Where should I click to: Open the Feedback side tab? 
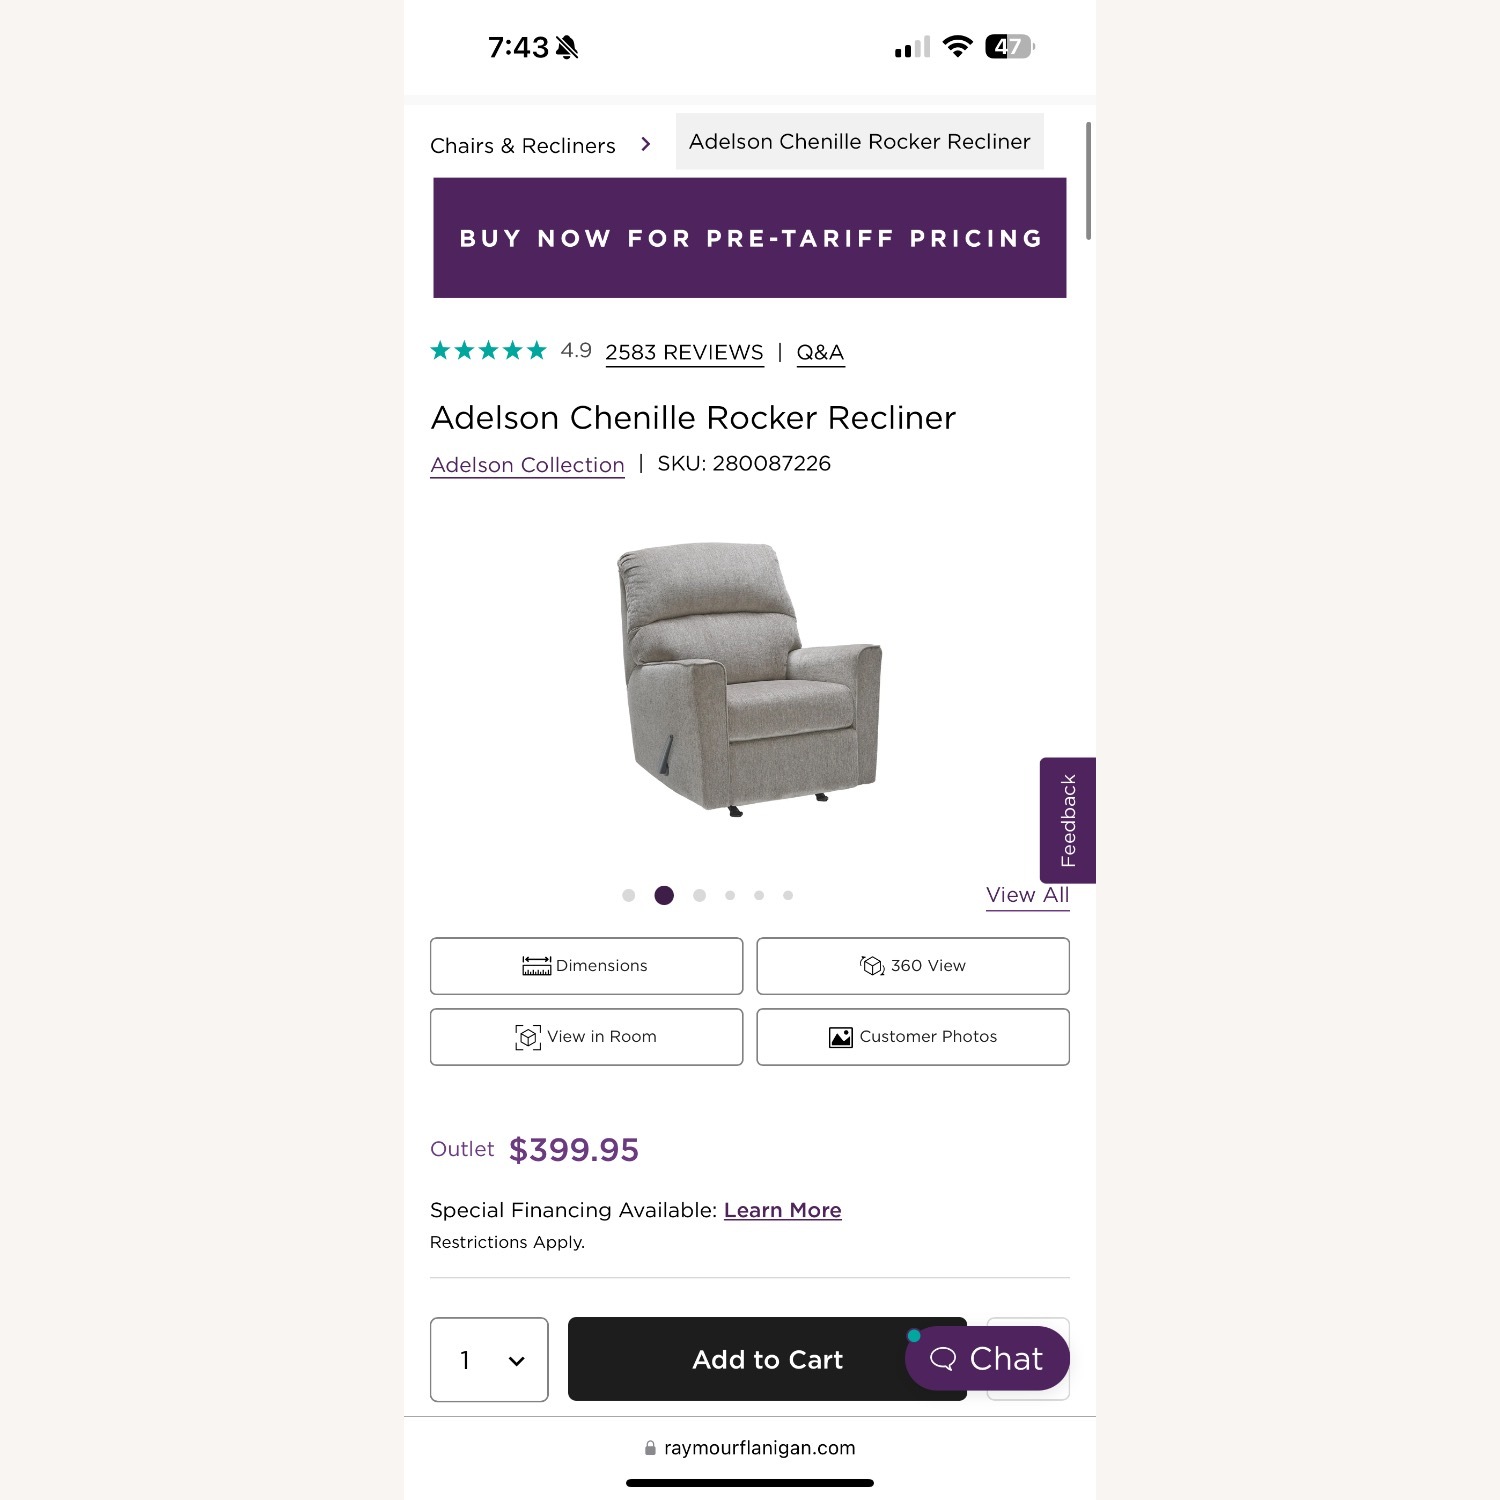pyautogui.click(x=1068, y=820)
